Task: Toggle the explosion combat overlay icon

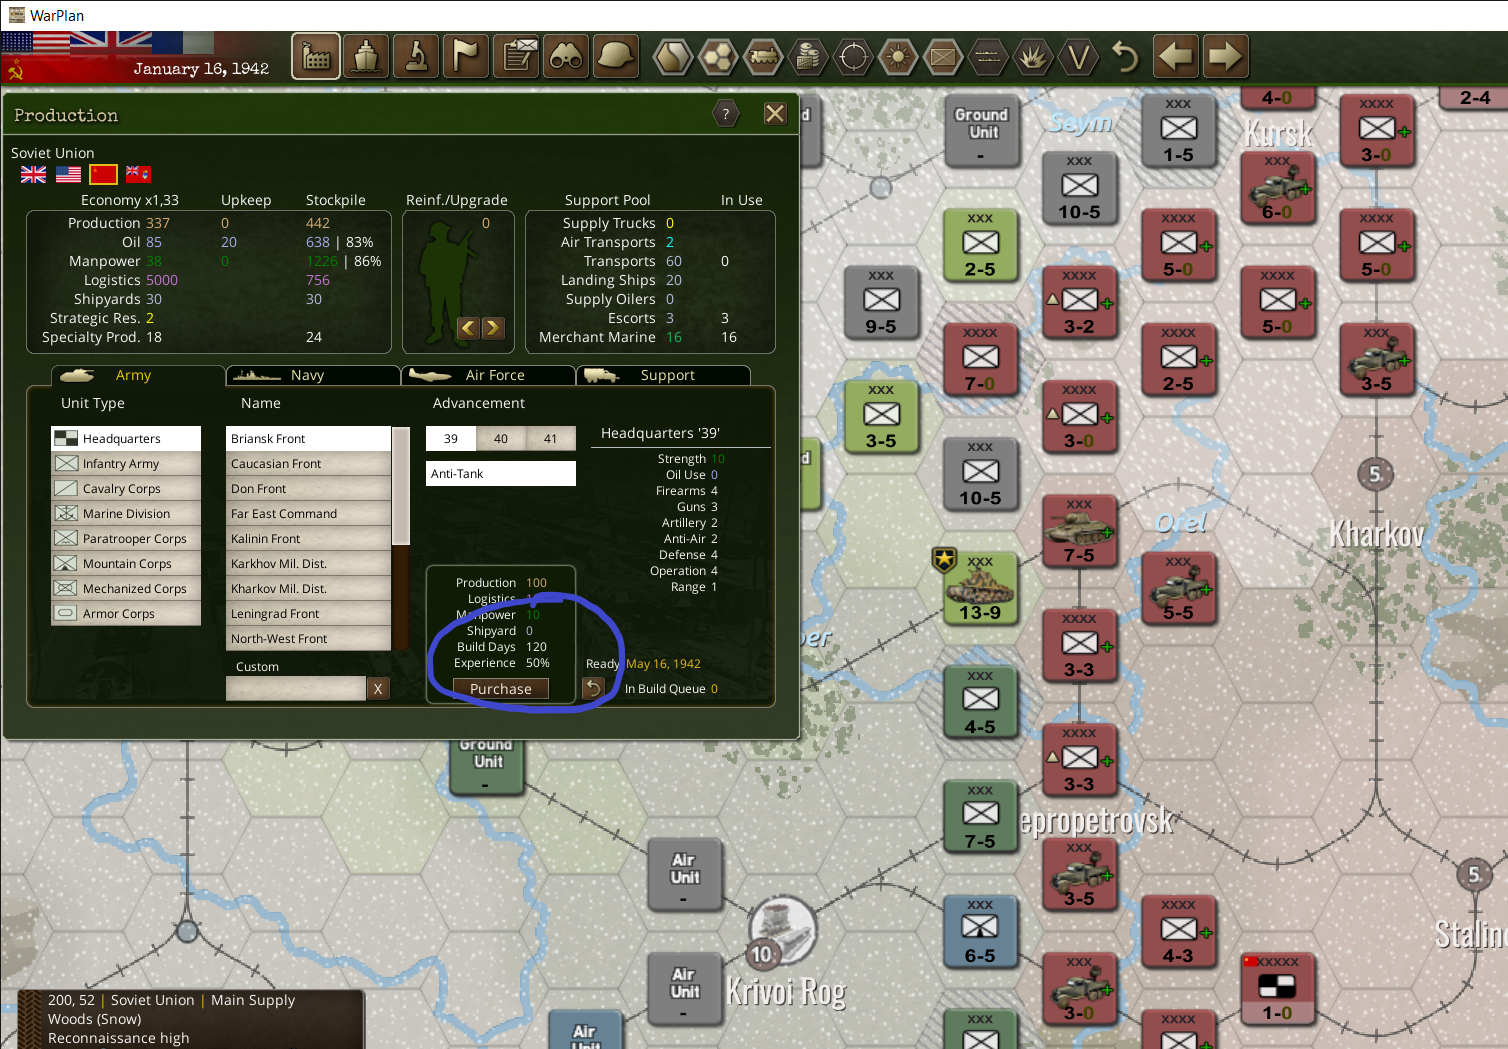Action: click(x=1033, y=57)
